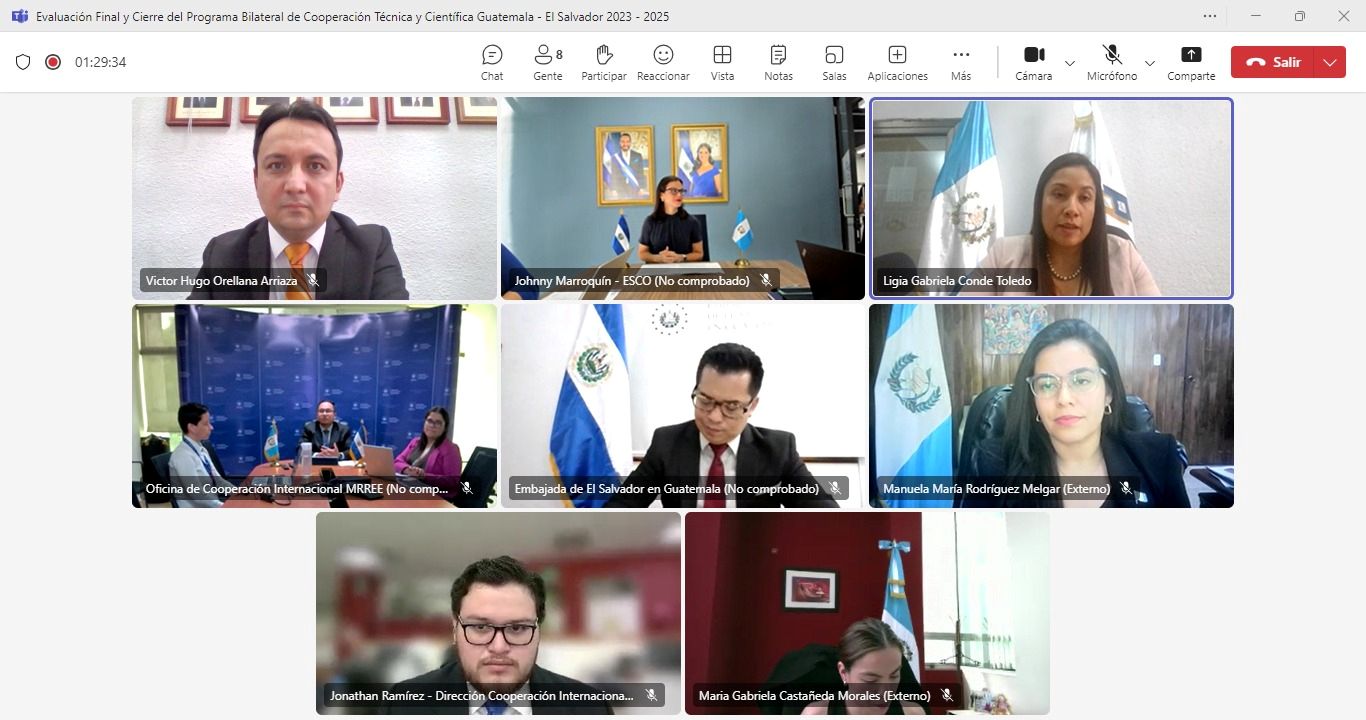
Task: Raise hand with Participar button
Action: (603, 62)
